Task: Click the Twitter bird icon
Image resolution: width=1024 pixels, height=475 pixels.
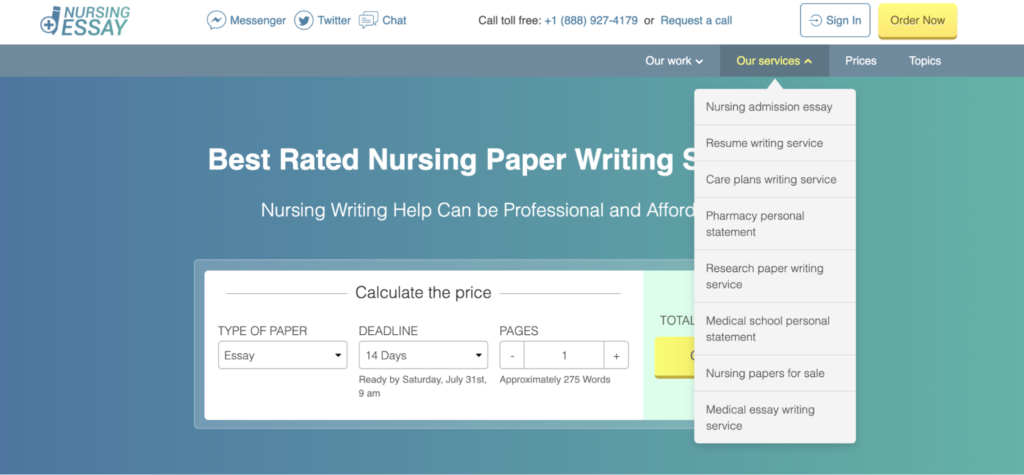Action: 304,20
